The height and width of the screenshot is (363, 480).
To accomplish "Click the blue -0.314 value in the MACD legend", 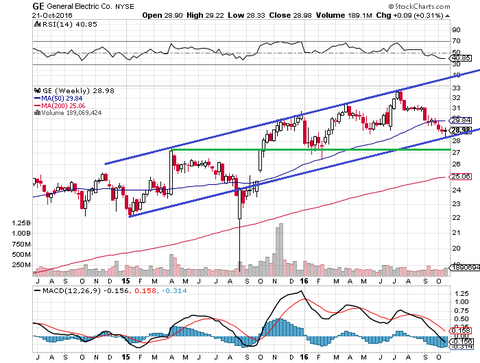I will [174, 291].
